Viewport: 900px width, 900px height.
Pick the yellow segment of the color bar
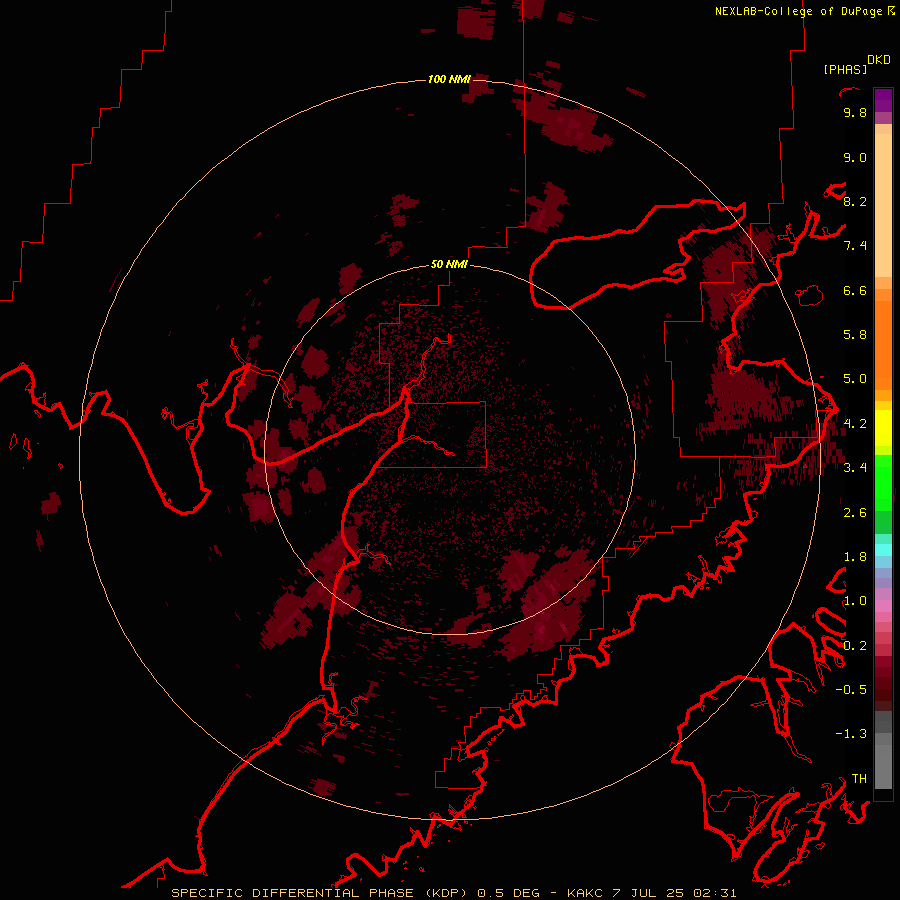[883, 428]
